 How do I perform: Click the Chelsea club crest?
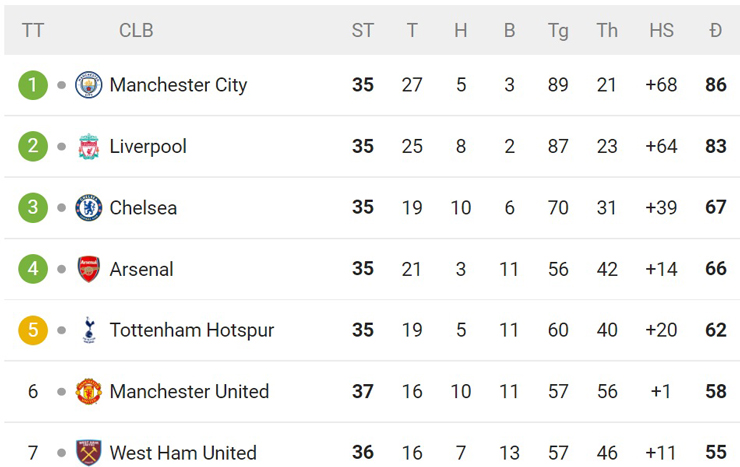point(89,208)
